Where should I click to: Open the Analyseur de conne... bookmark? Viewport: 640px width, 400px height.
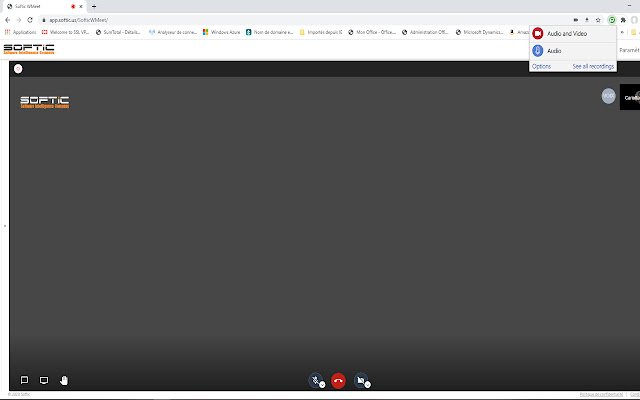tap(173, 32)
